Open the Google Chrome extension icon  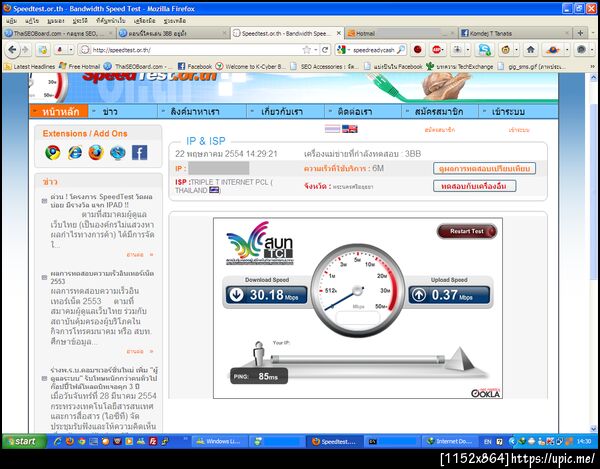(53, 153)
